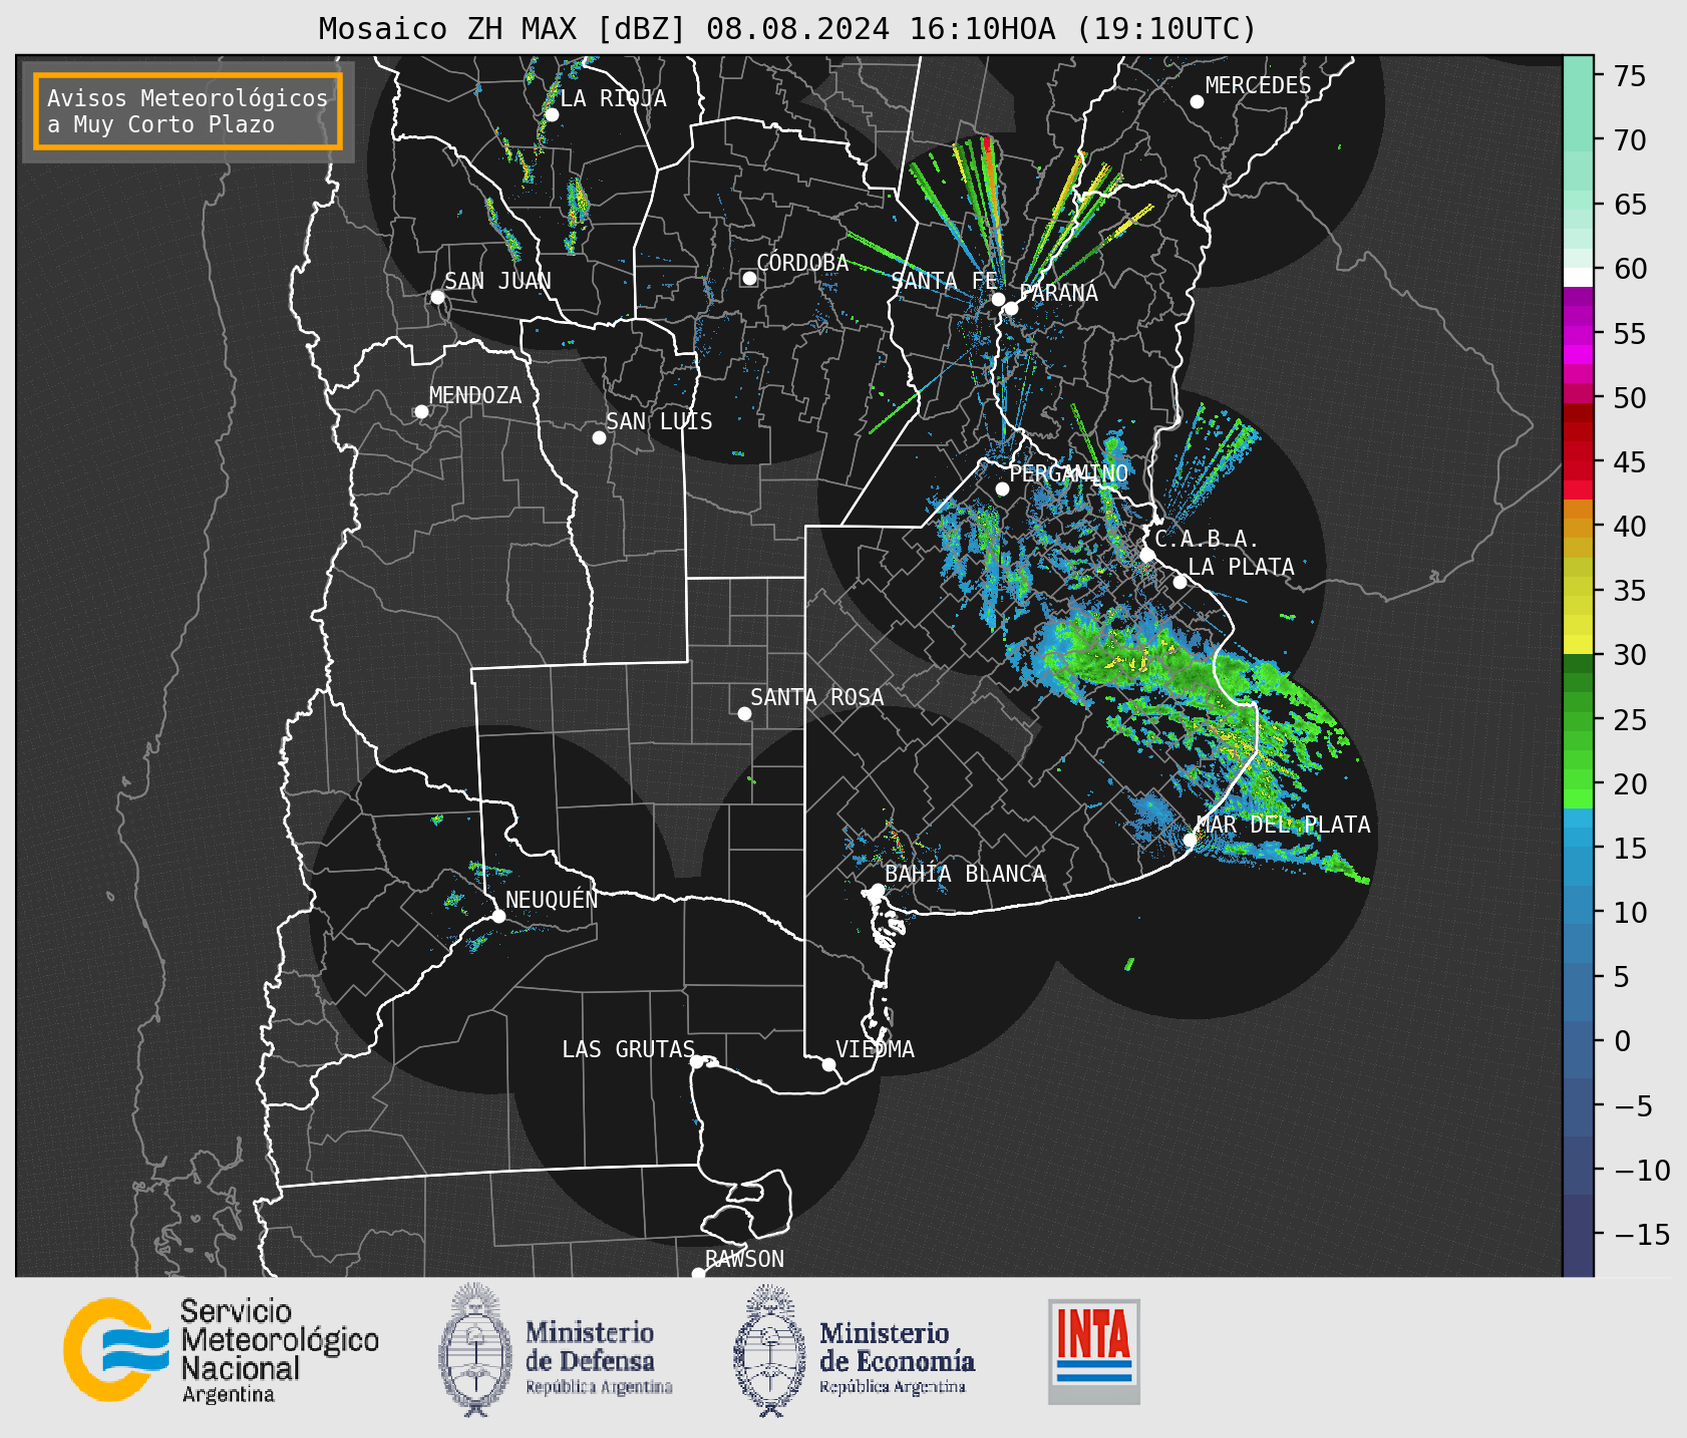
Task: Click the yellow 30 dBZ band in color bar
Action: 1578,645
